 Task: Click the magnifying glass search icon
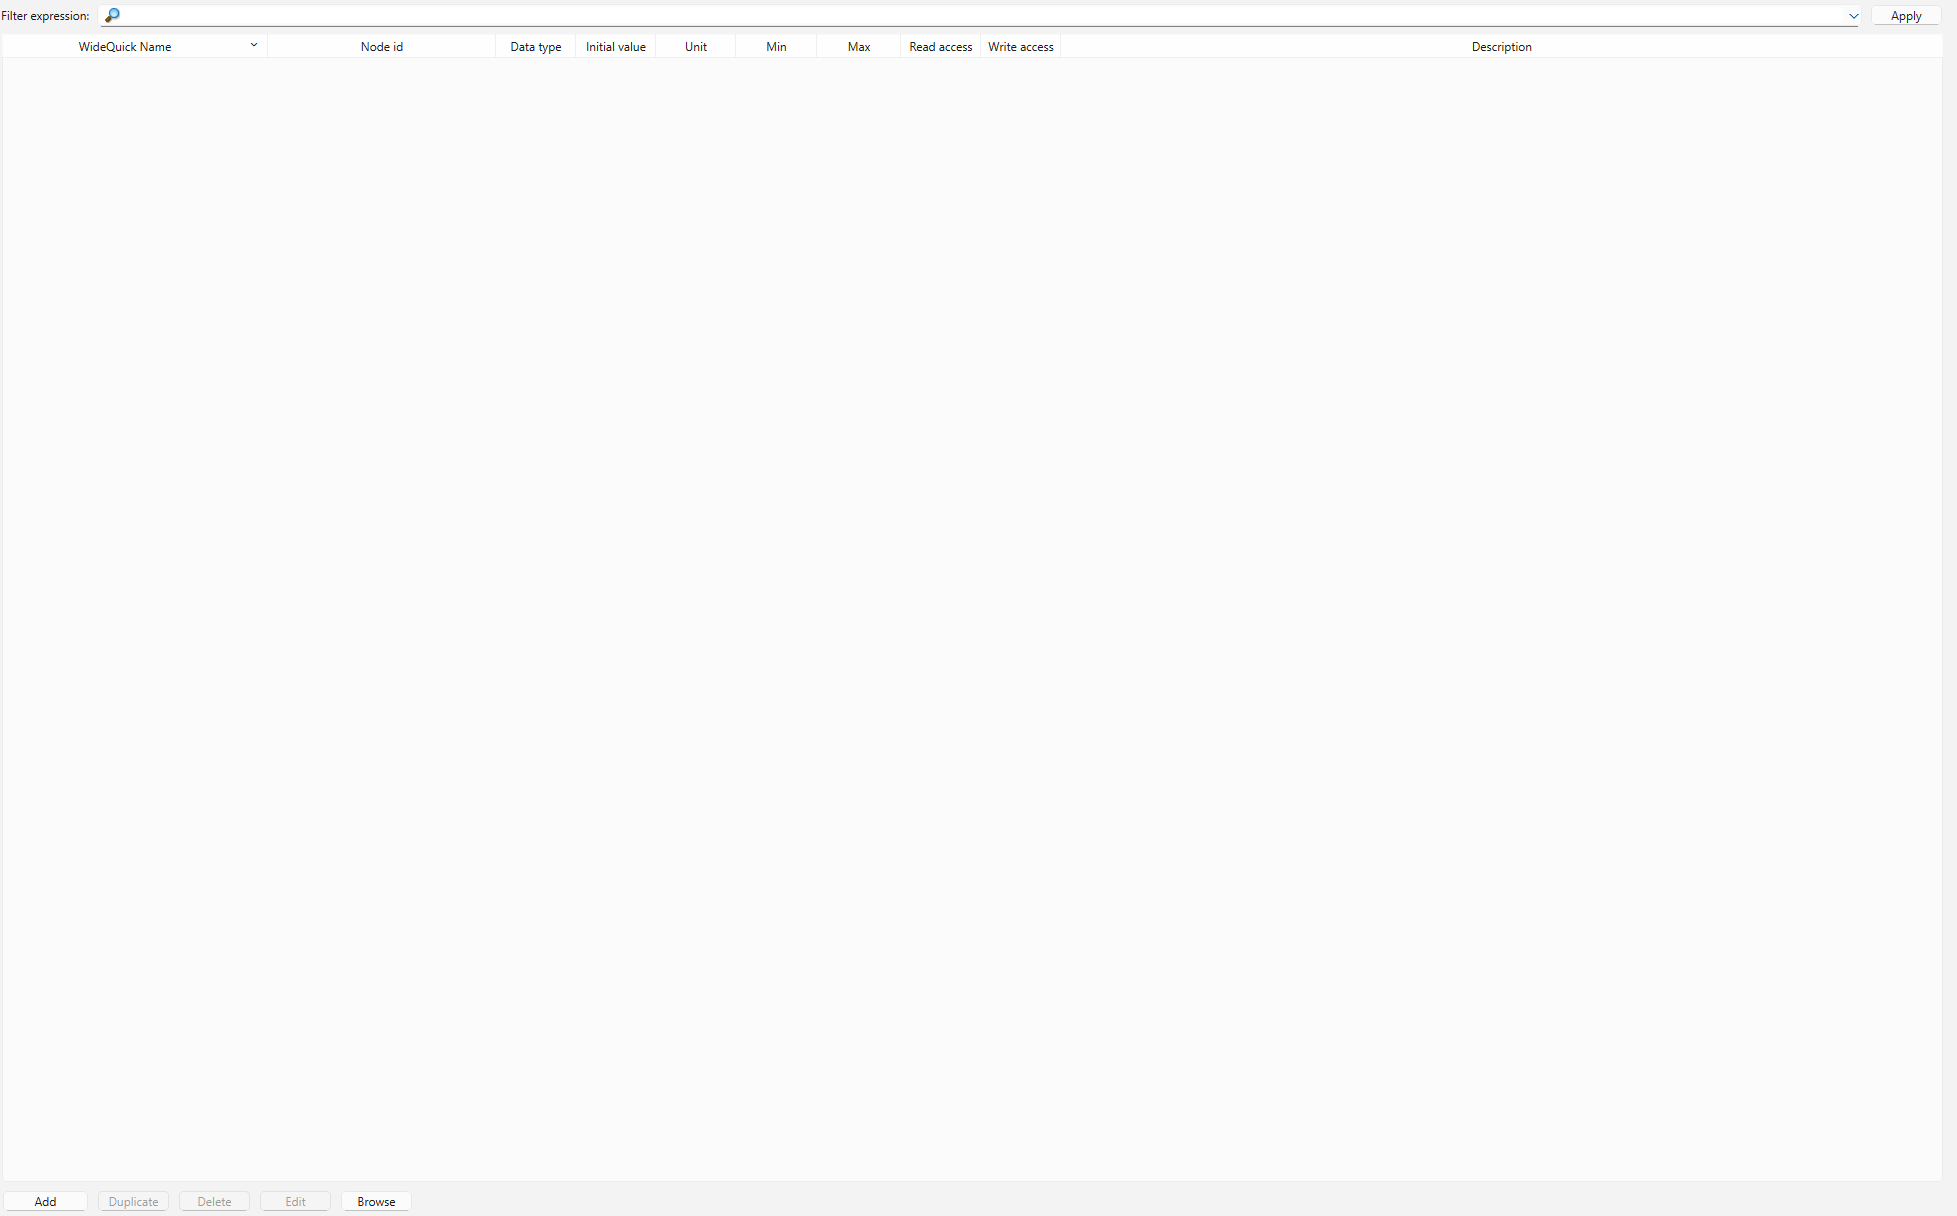point(112,15)
